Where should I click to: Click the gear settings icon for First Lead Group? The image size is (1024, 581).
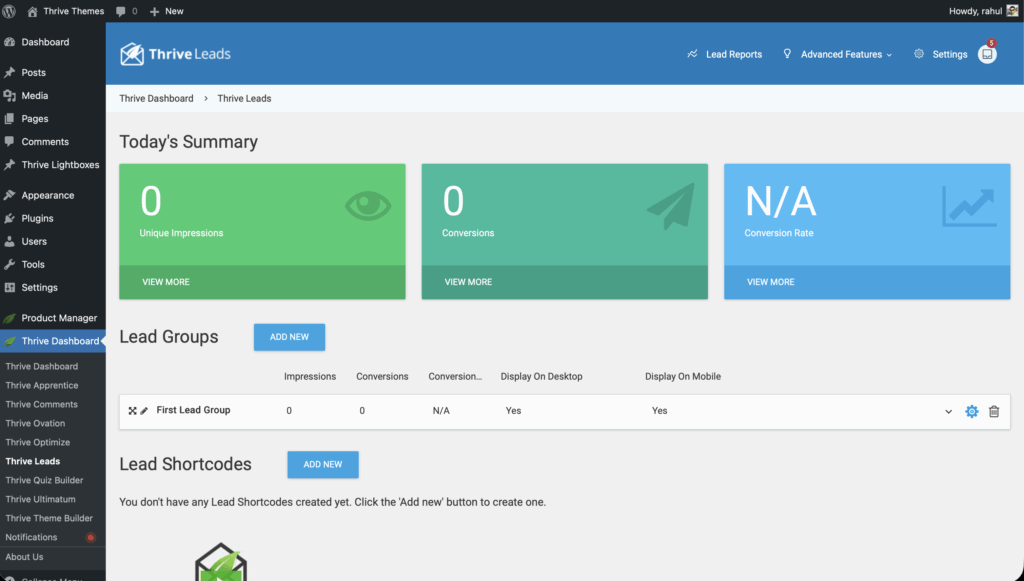coord(971,411)
